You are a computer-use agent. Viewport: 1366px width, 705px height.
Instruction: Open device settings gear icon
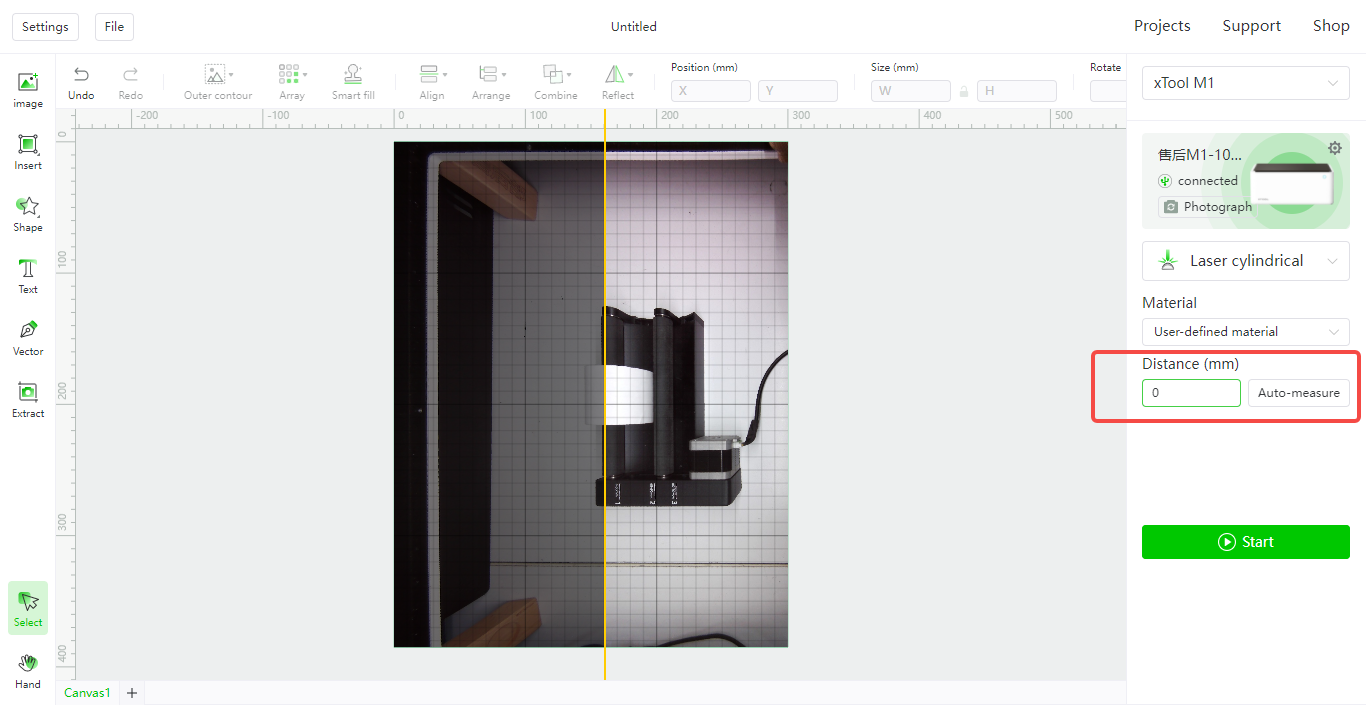tap(1334, 148)
